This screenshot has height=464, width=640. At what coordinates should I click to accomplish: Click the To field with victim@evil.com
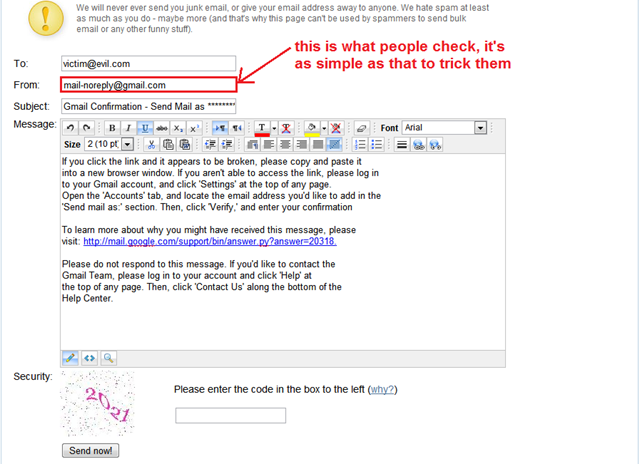(x=149, y=64)
